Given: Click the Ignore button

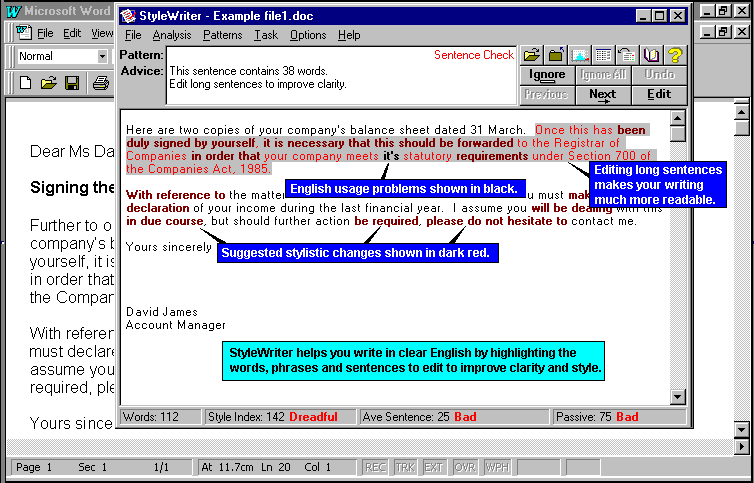Looking at the screenshot, I should pos(547,75).
